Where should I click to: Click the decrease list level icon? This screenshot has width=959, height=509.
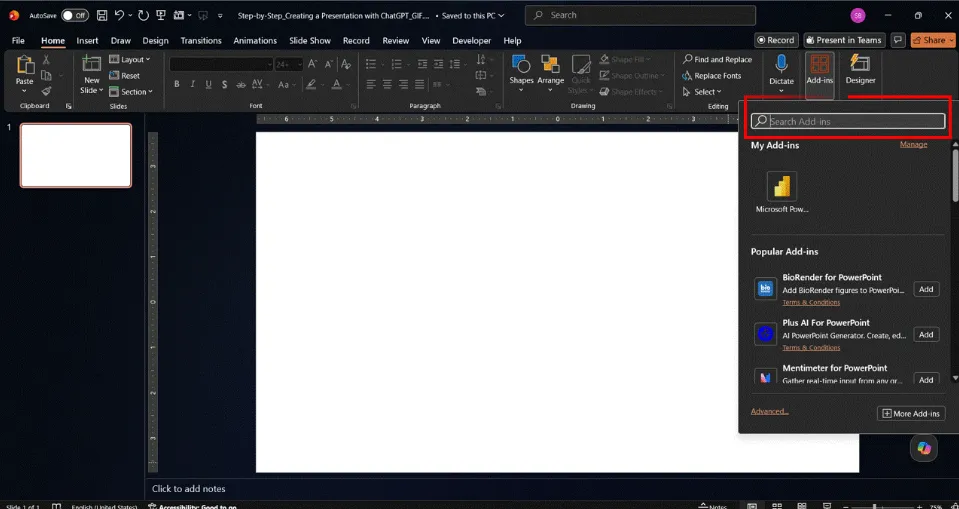pos(423,64)
